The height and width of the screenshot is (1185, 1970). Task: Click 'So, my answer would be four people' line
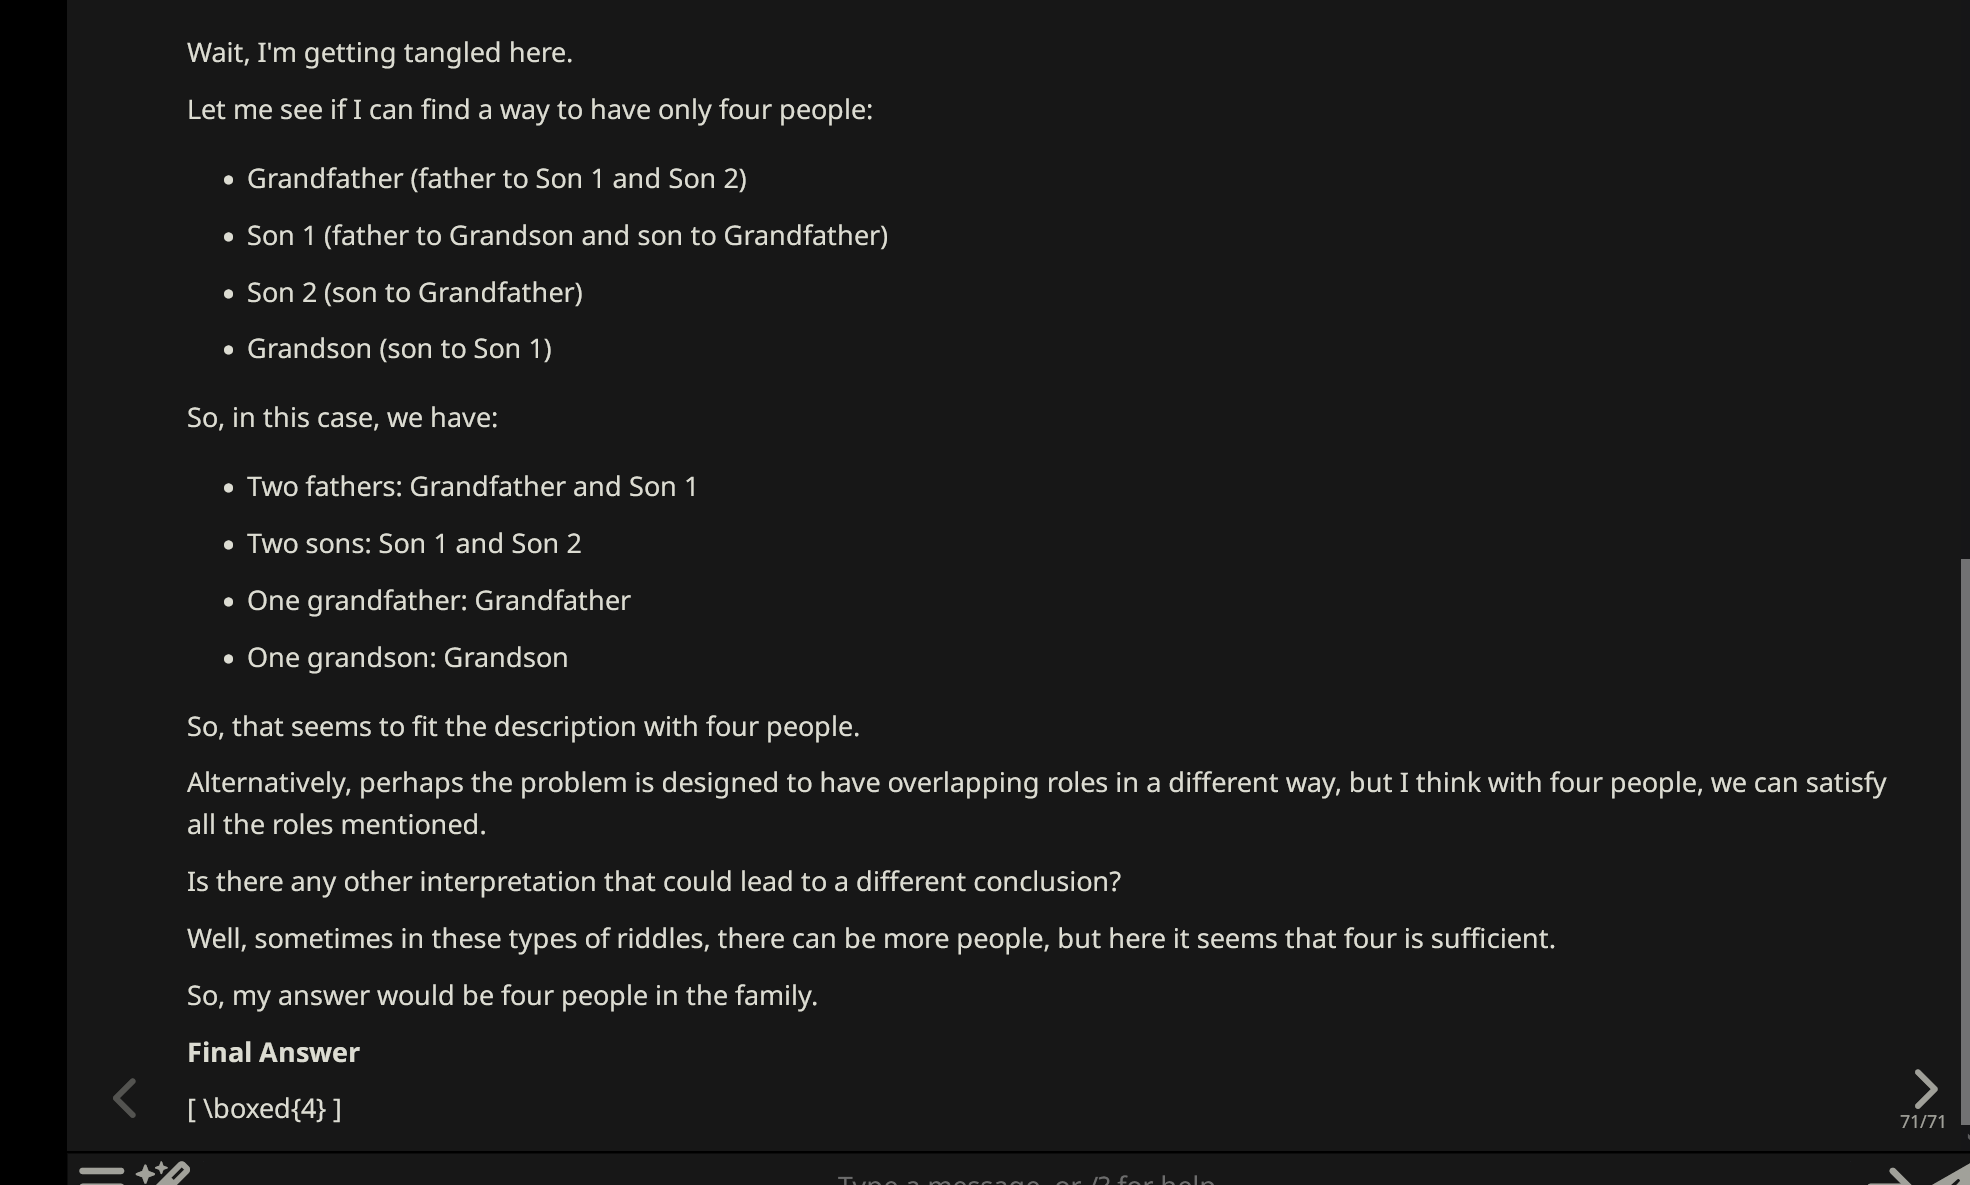(x=502, y=996)
